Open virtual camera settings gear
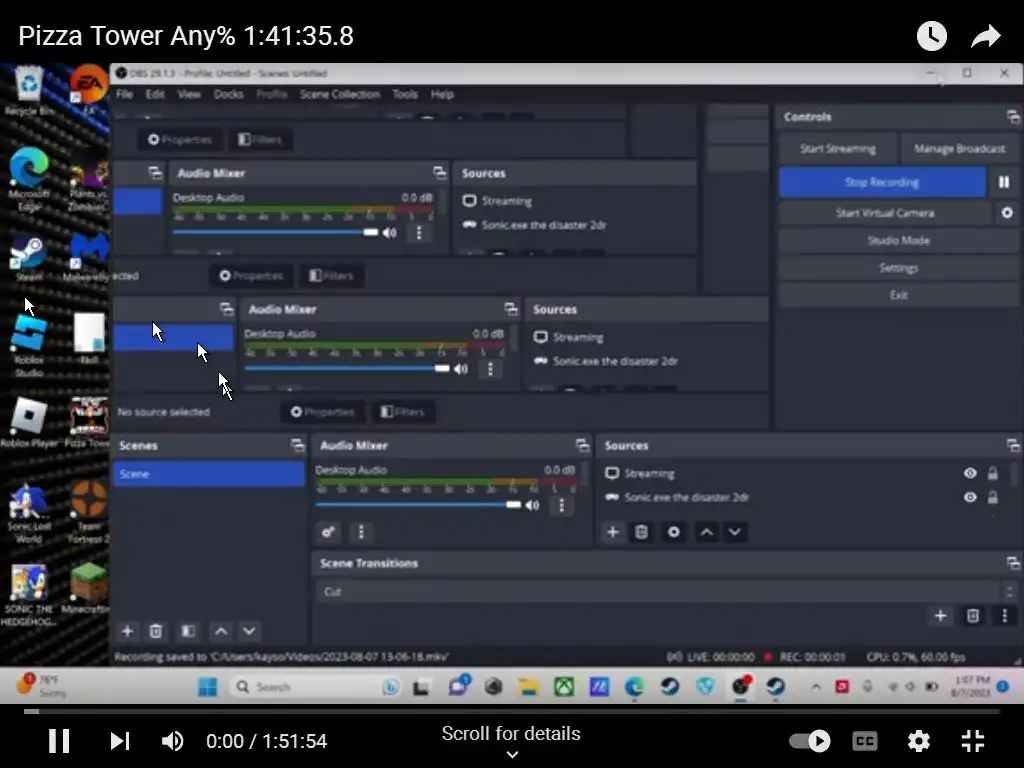Screen dimensions: 1024x768 [1006, 213]
